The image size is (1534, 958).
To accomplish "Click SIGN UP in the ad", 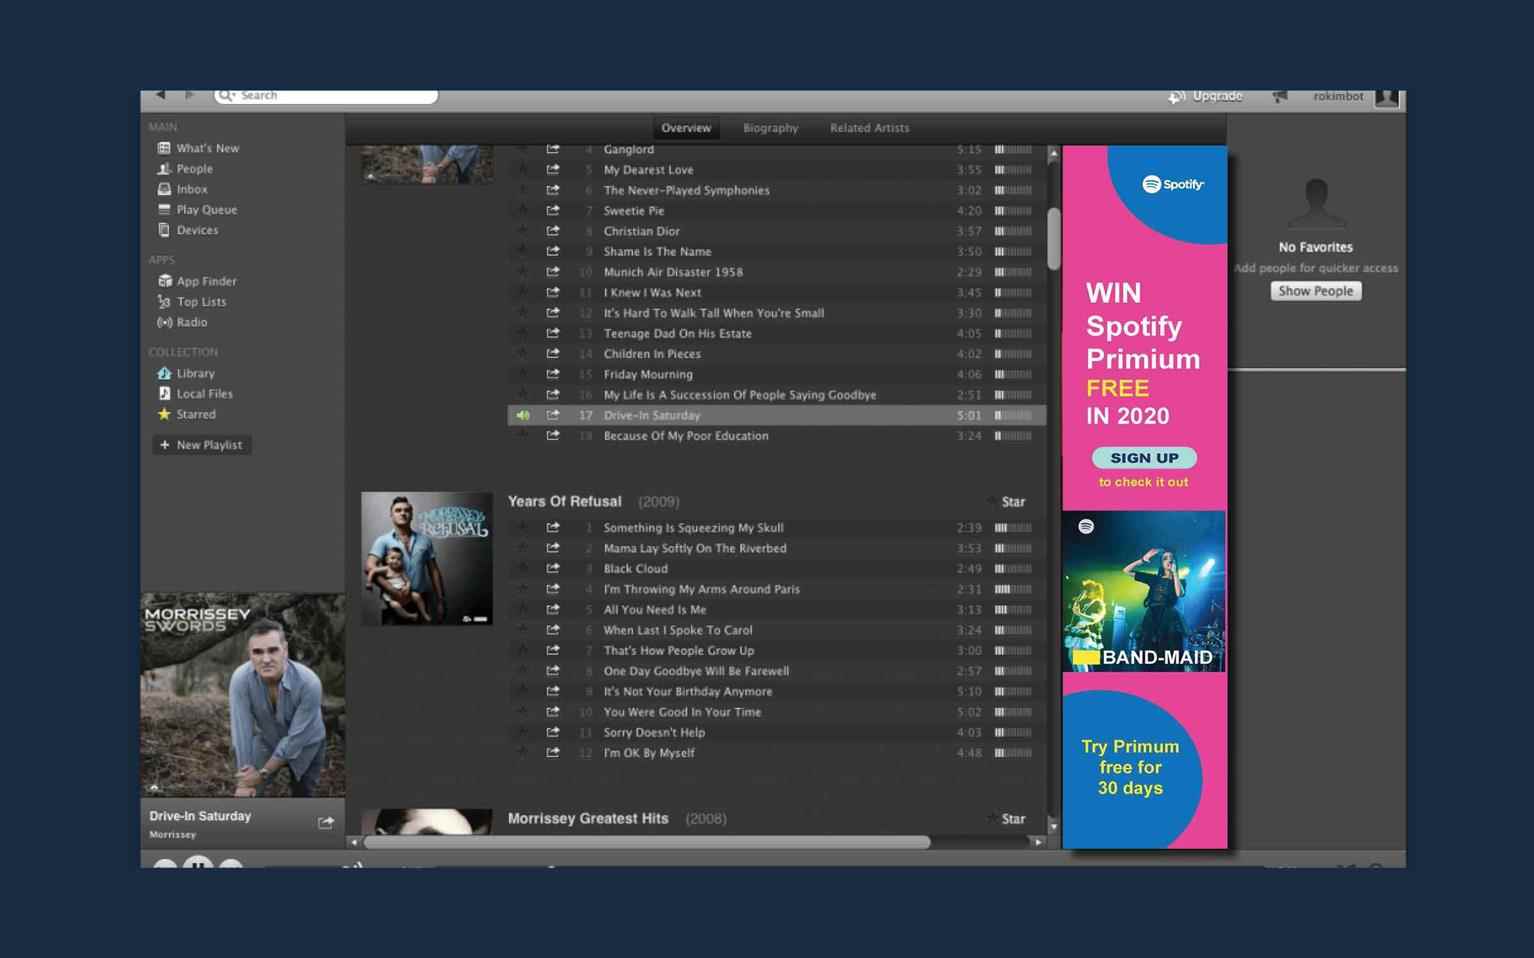I will coord(1144,458).
